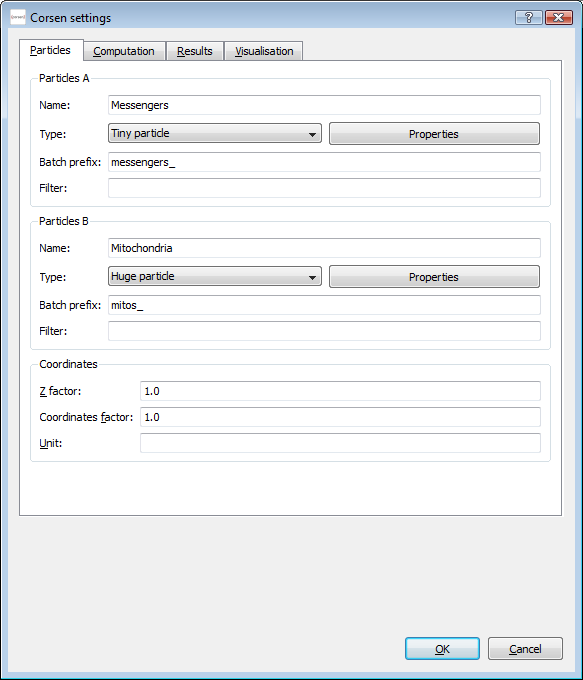
Task: Focus the empty Unit field
Action: coord(340,443)
